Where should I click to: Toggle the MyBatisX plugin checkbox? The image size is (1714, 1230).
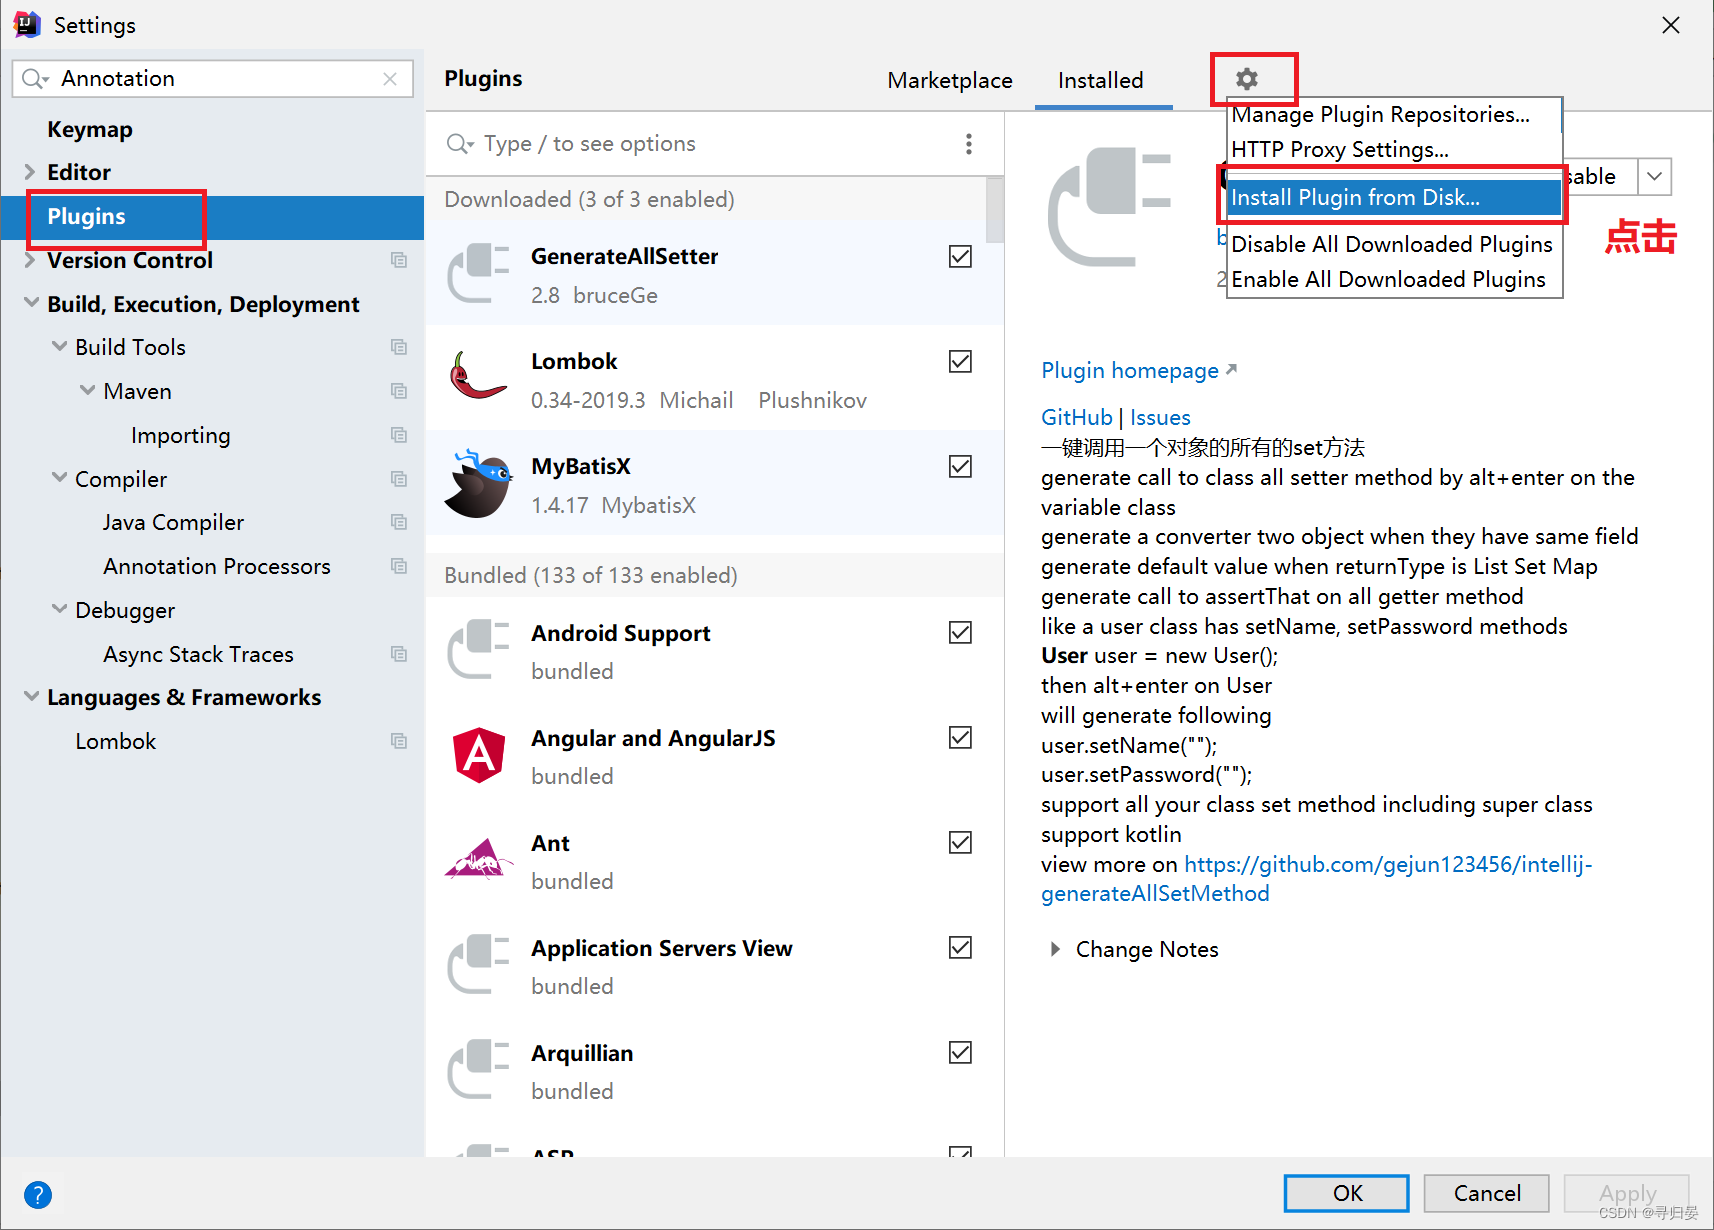coord(960,467)
